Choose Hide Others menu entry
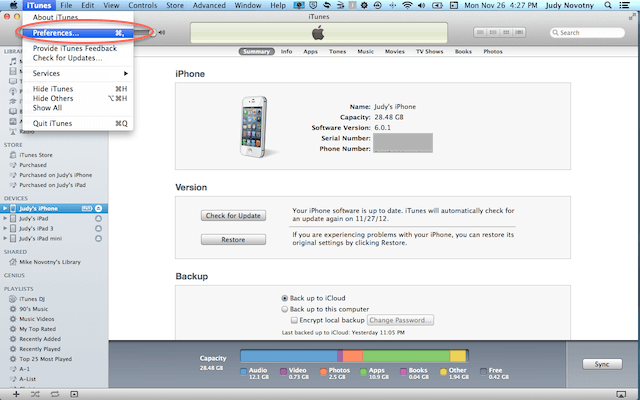This screenshot has height=400, width=640. pos(78,98)
